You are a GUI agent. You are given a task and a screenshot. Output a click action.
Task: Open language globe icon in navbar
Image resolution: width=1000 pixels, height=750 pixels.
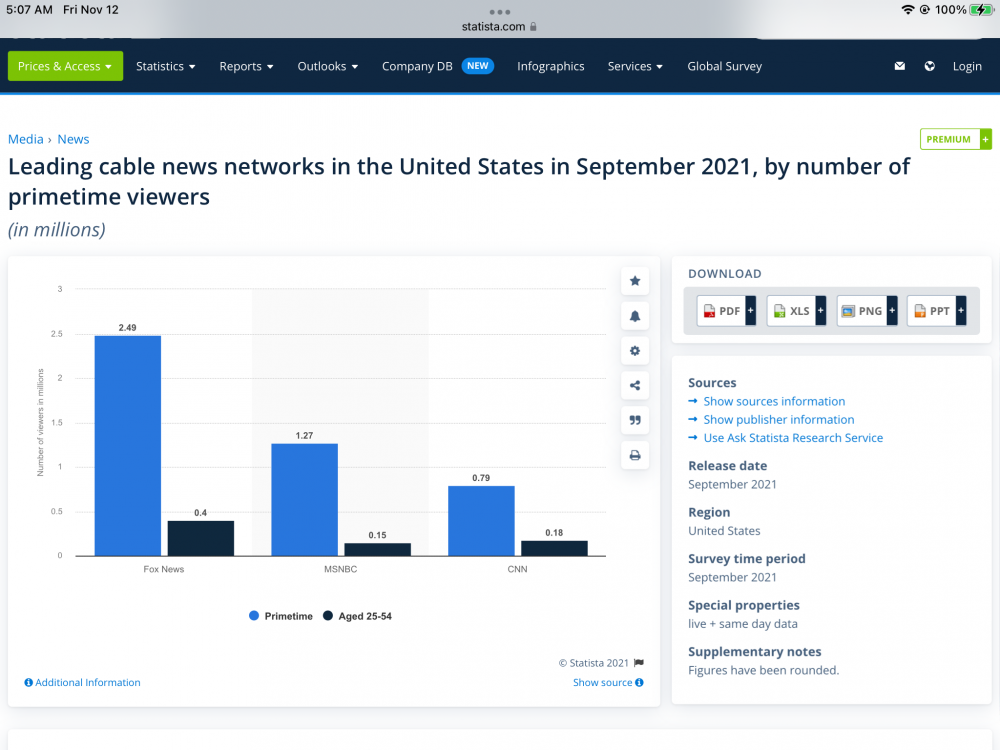(x=929, y=66)
